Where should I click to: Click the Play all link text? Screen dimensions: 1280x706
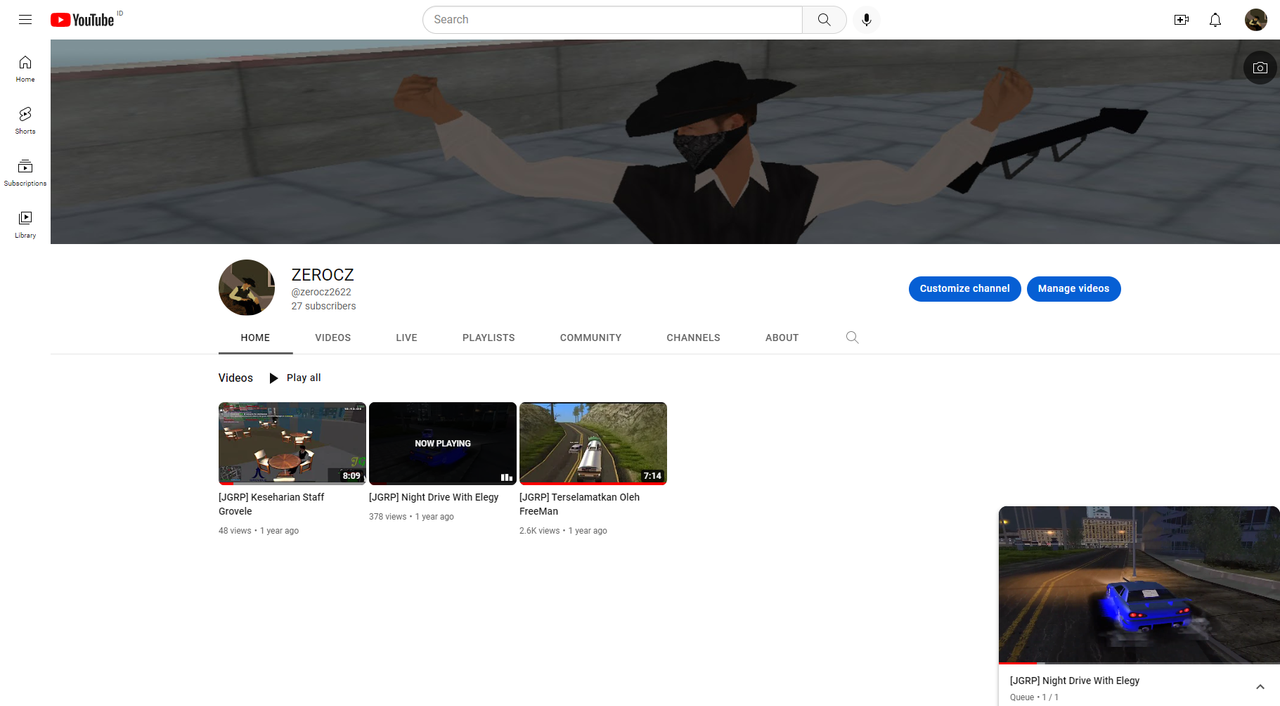[304, 378]
